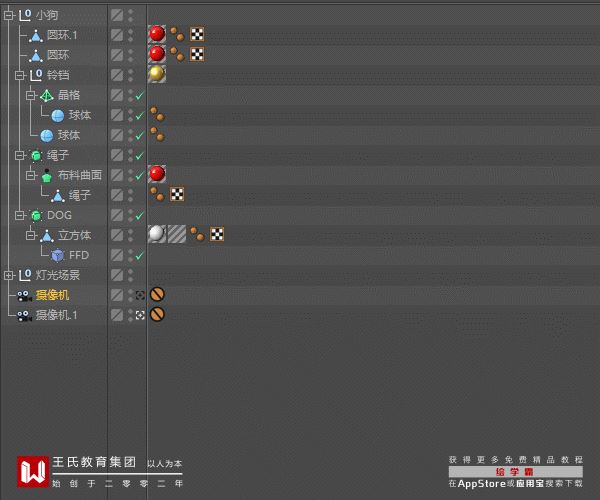This screenshot has width=600, height=500.
Task: Click UVW checkerboard tag on child 绳子 row
Action: click(177, 194)
